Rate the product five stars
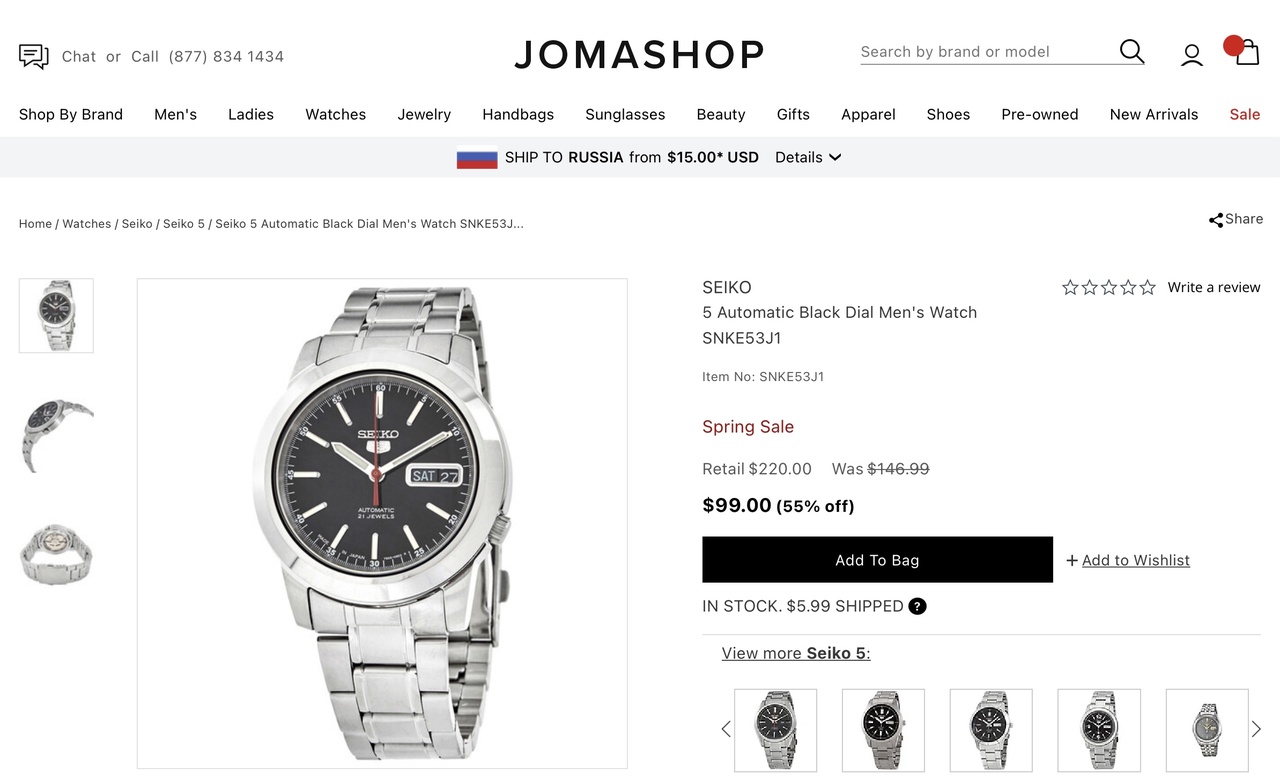Screen dimensions: 1280x782 [x=1147, y=287]
